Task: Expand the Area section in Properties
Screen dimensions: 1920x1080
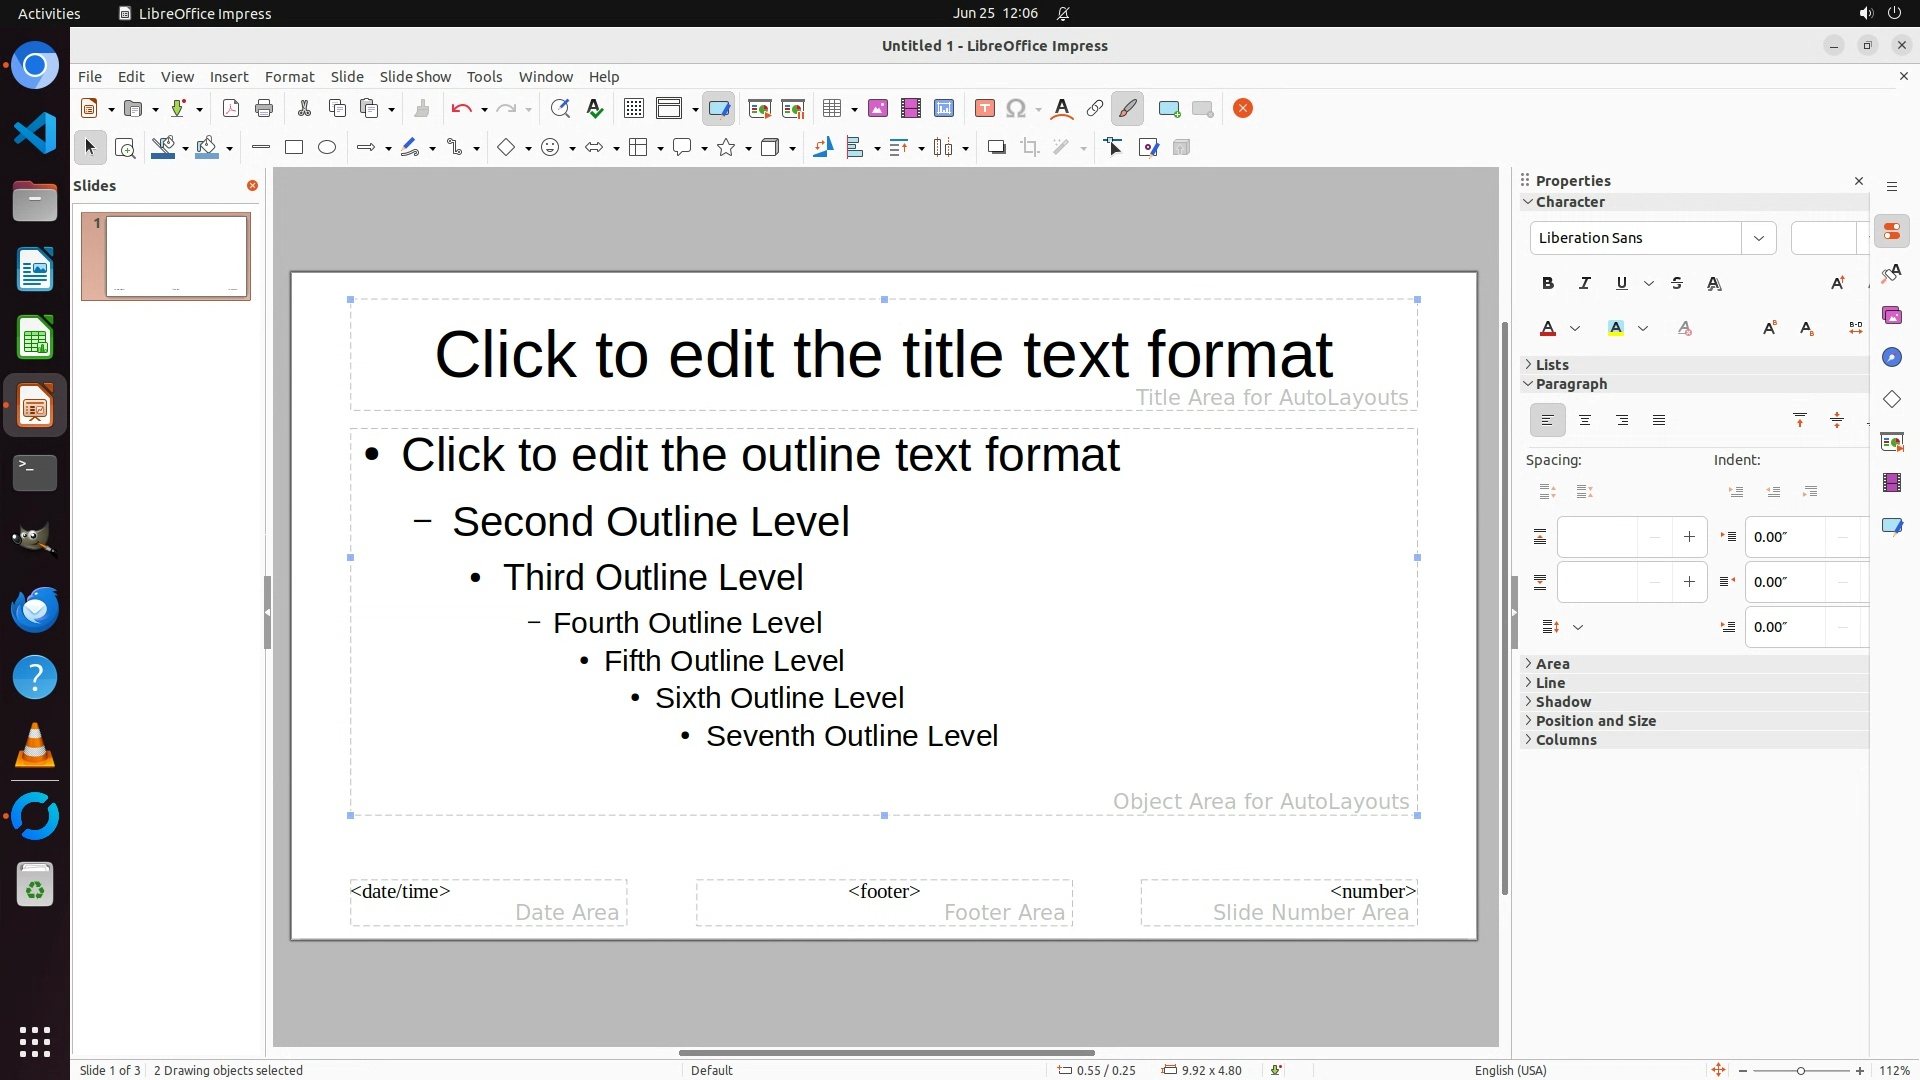Action: [1552, 664]
